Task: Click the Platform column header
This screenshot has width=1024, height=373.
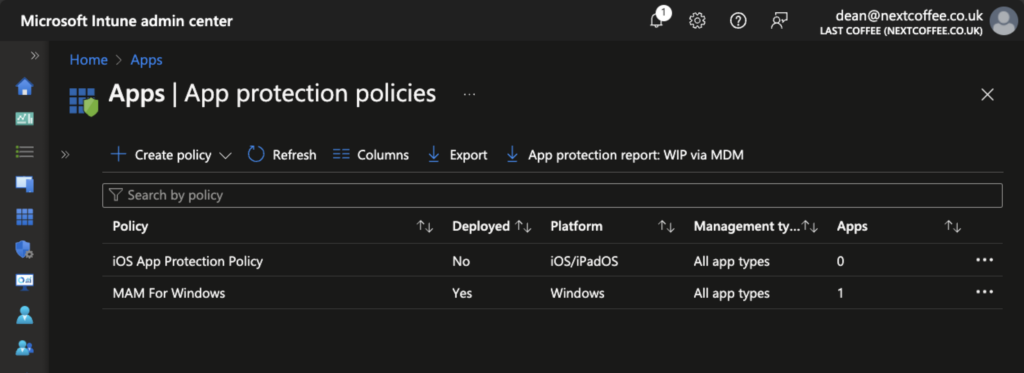Action: tap(577, 227)
